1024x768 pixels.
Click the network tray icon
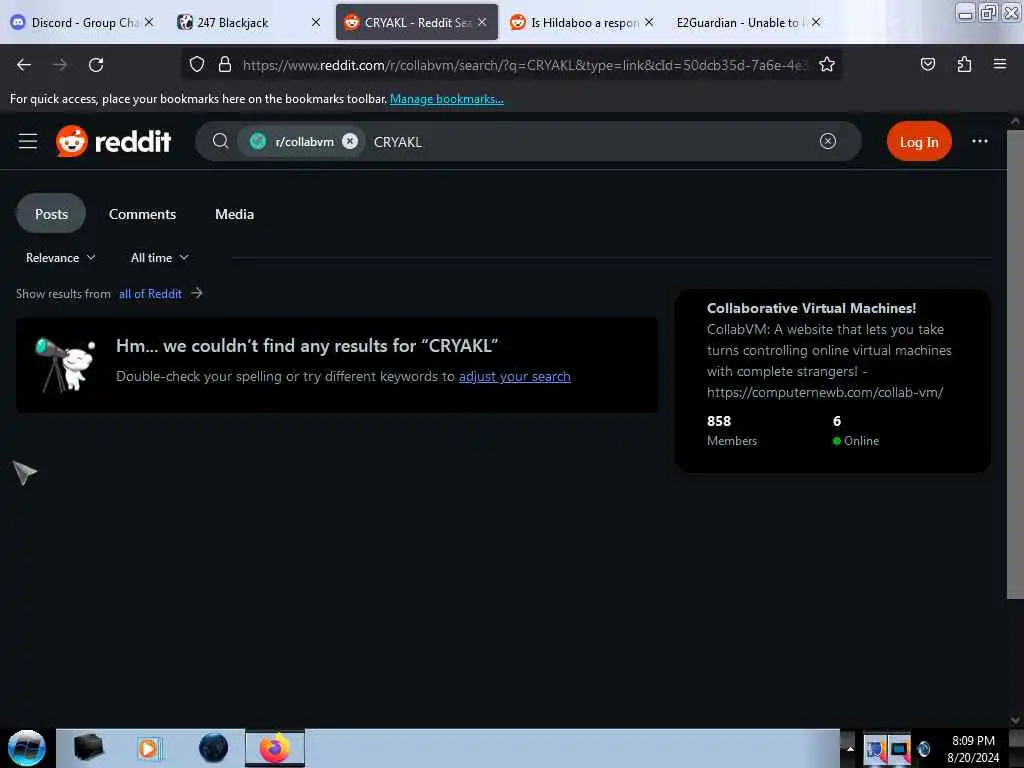point(875,749)
